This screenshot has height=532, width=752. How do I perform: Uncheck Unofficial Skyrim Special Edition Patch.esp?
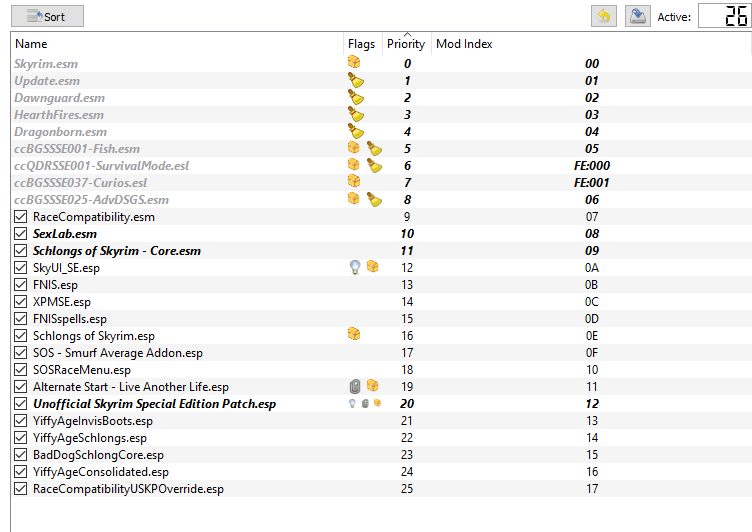click(x=20, y=404)
